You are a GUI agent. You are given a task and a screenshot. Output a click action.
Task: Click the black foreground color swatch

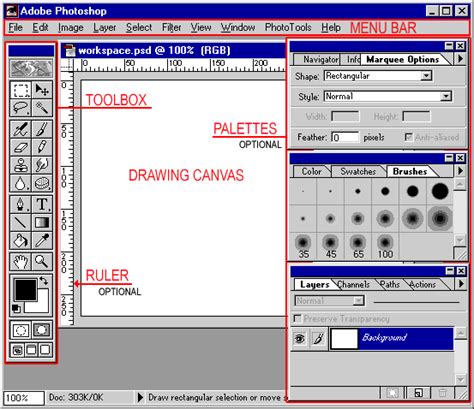(25, 290)
